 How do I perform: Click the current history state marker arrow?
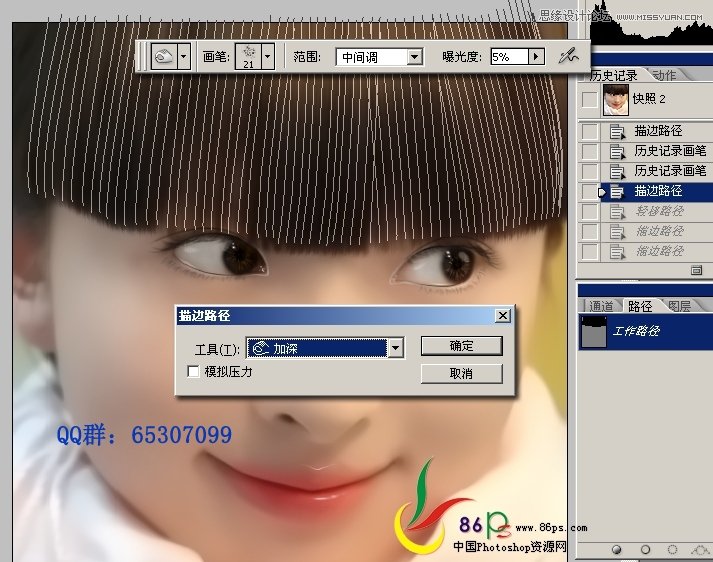click(602, 192)
